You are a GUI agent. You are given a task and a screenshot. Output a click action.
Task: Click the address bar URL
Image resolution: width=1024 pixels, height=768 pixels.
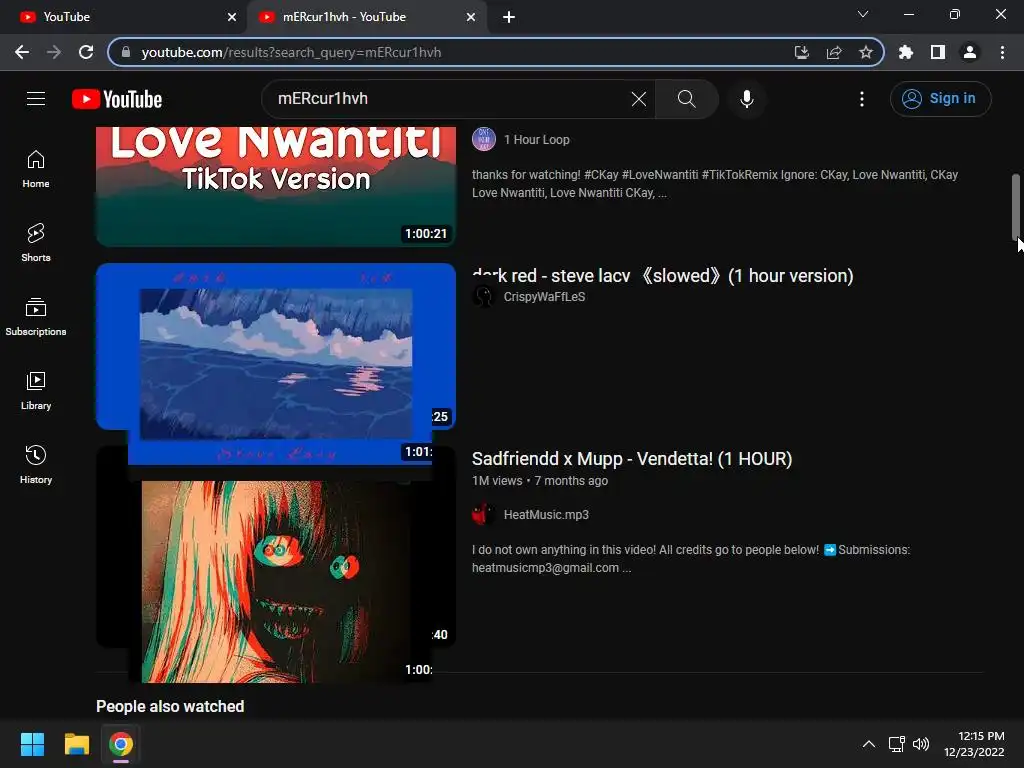pyautogui.click(x=291, y=52)
